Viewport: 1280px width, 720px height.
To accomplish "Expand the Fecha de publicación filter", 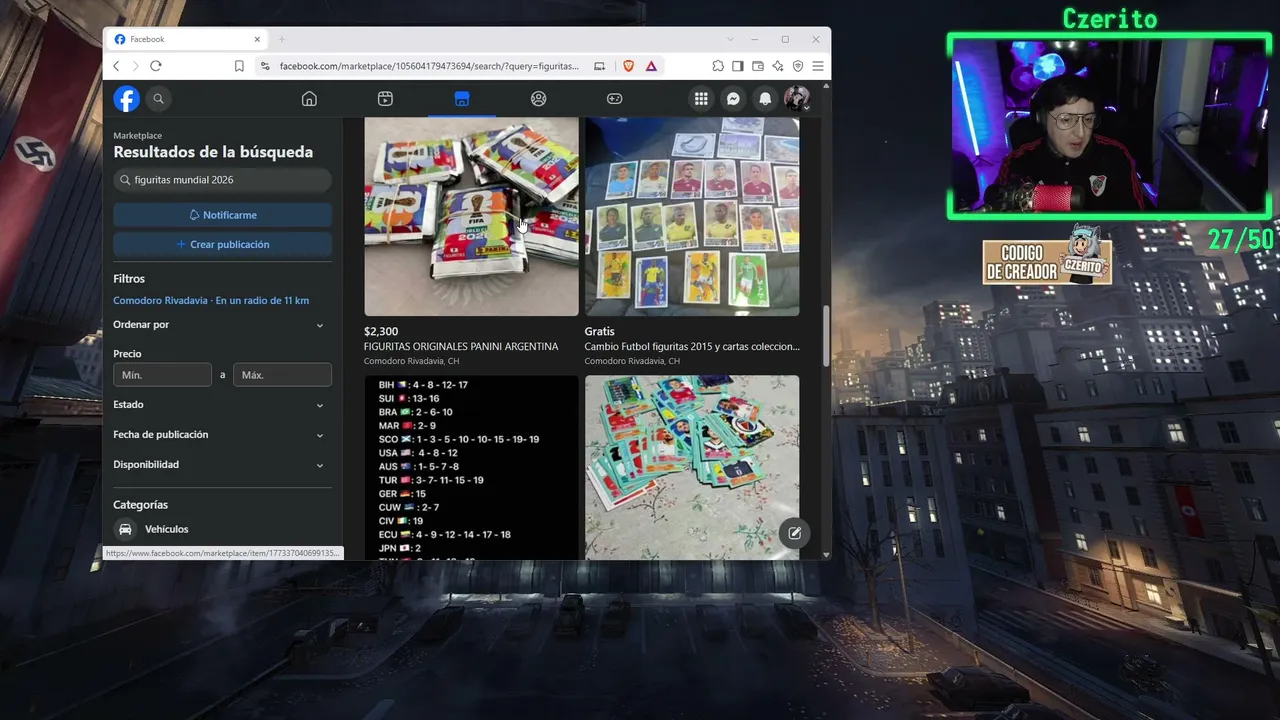I will [222, 435].
